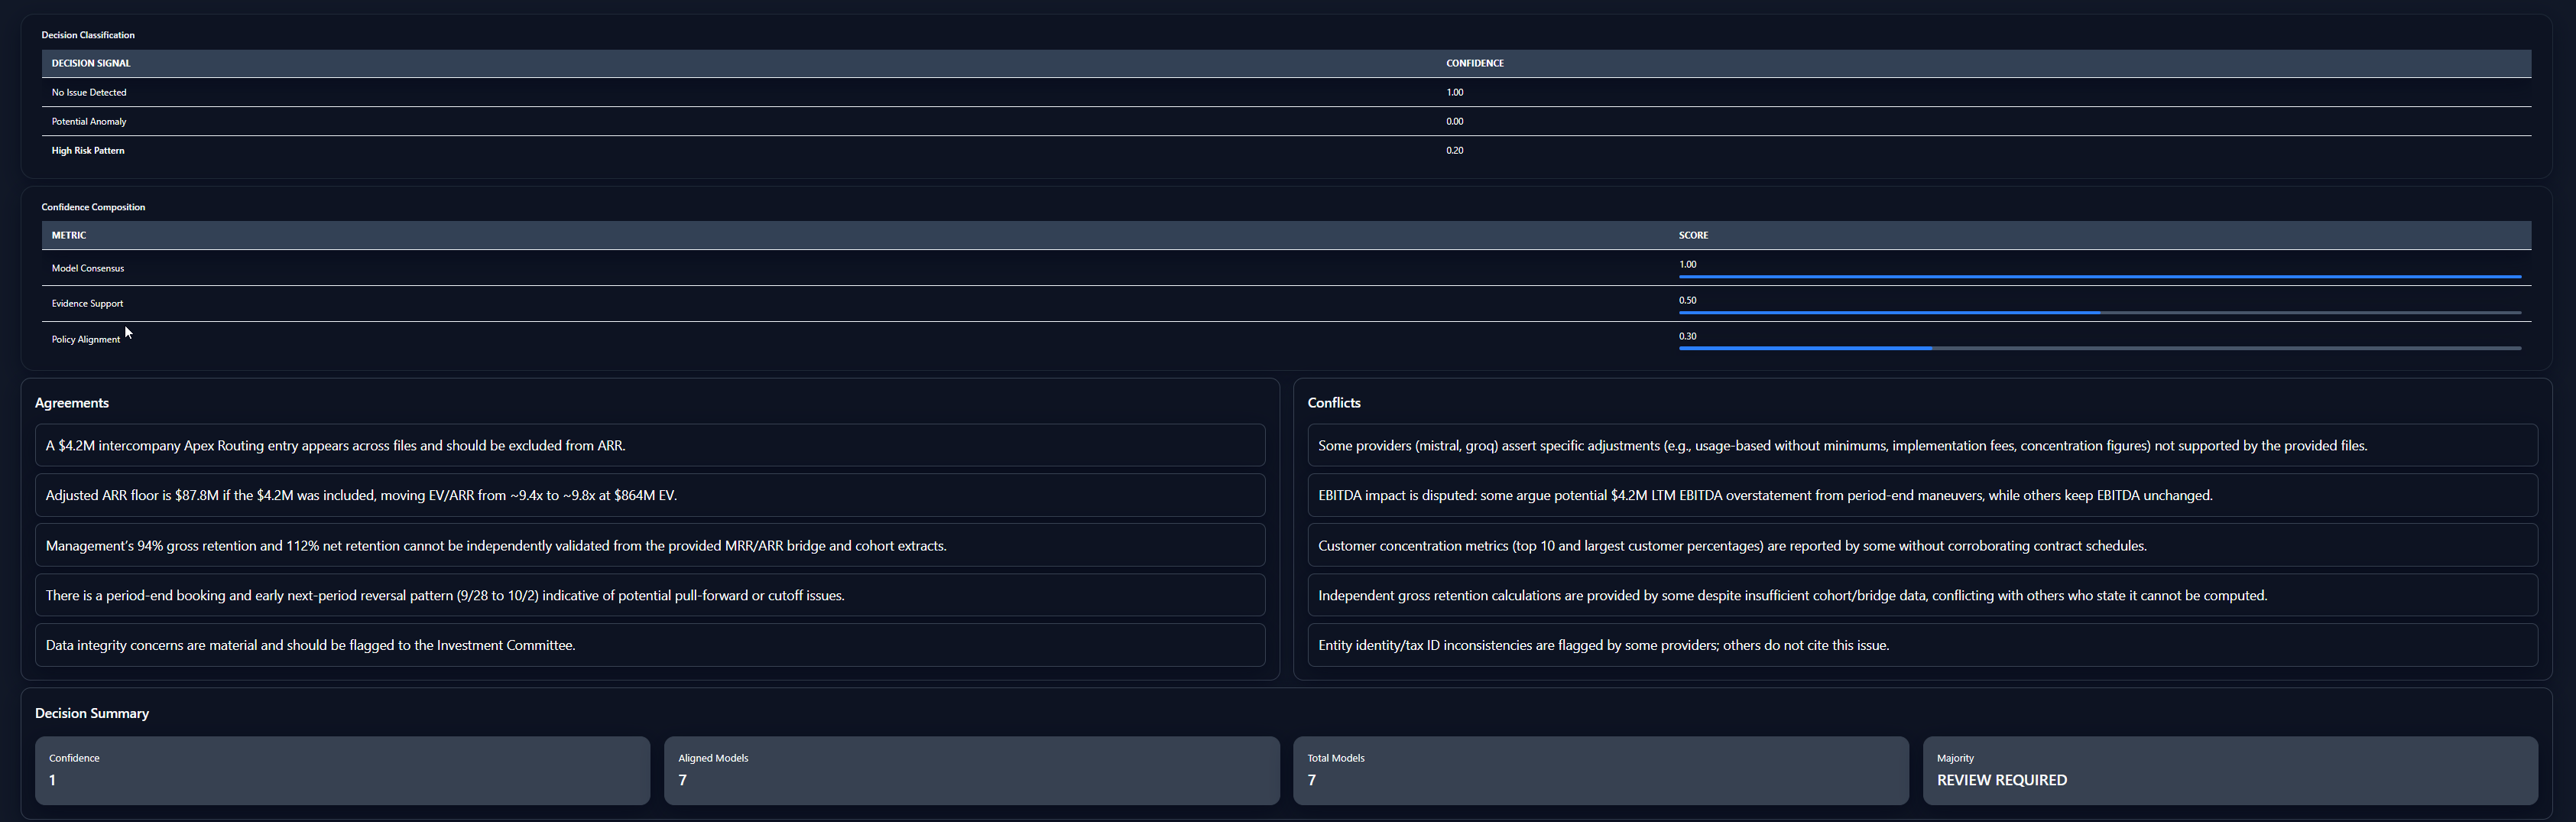The width and height of the screenshot is (2576, 822).
Task: Click the Policy Alignment score bar
Action: (x=2099, y=348)
